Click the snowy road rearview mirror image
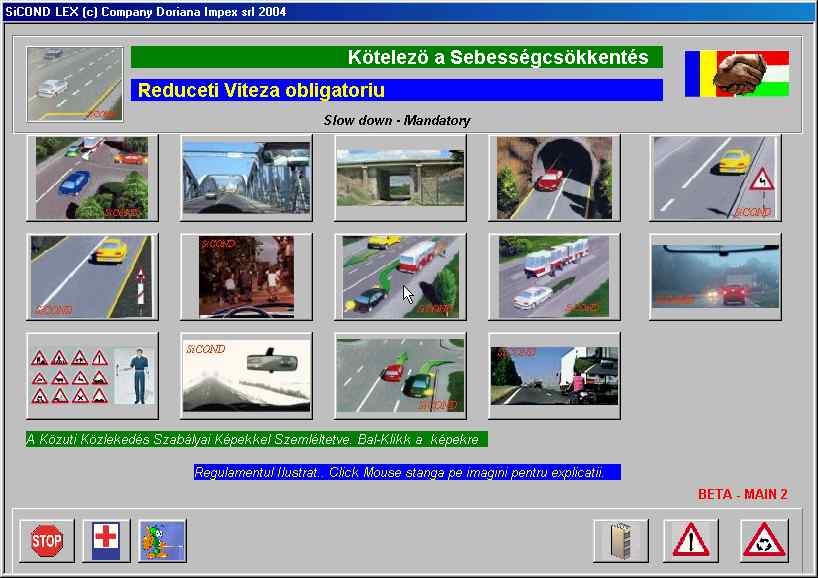This screenshot has height=578, width=818. (246, 375)
